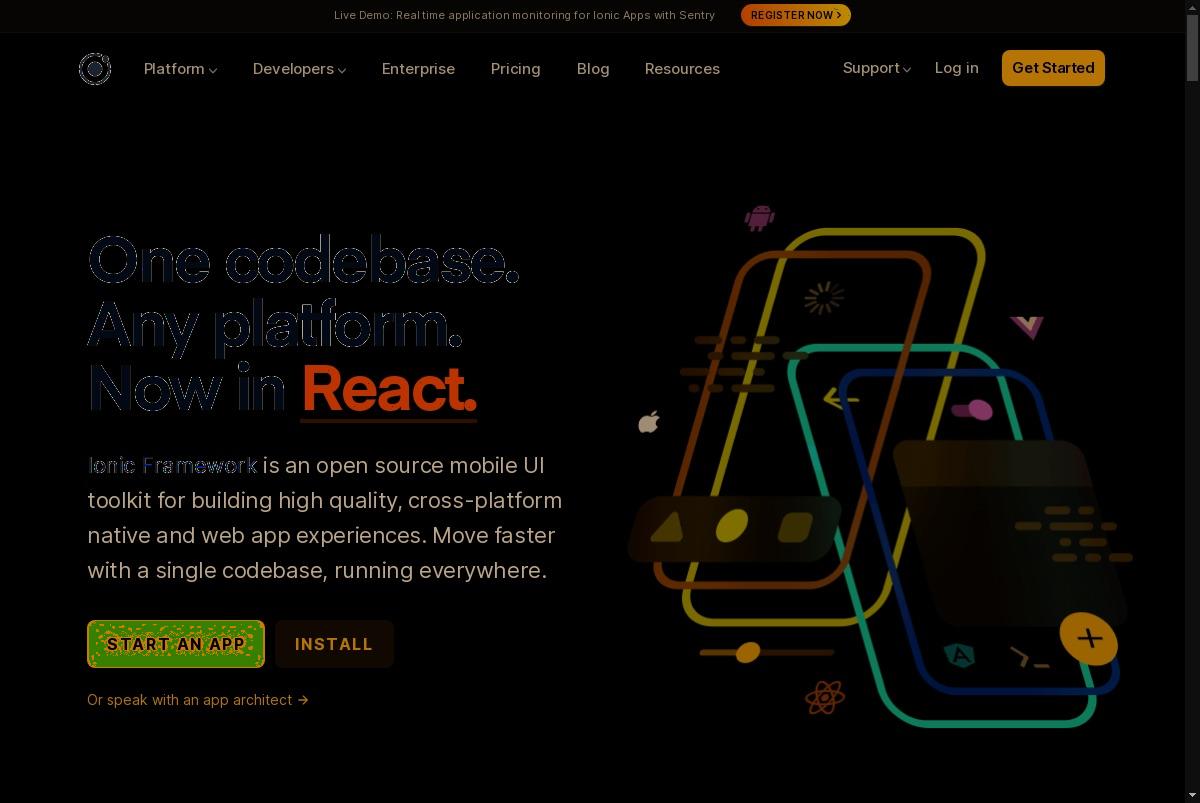Open the Resources menu item
The height and width of the screenshot is (803, 1200).
682,69
